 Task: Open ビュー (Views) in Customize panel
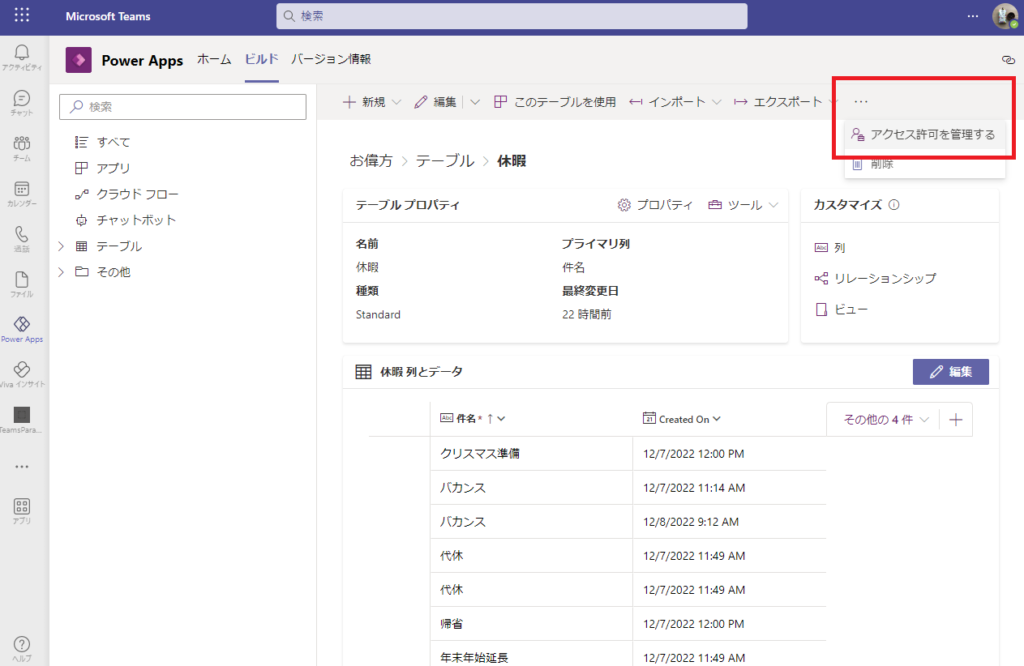(841, 309)
